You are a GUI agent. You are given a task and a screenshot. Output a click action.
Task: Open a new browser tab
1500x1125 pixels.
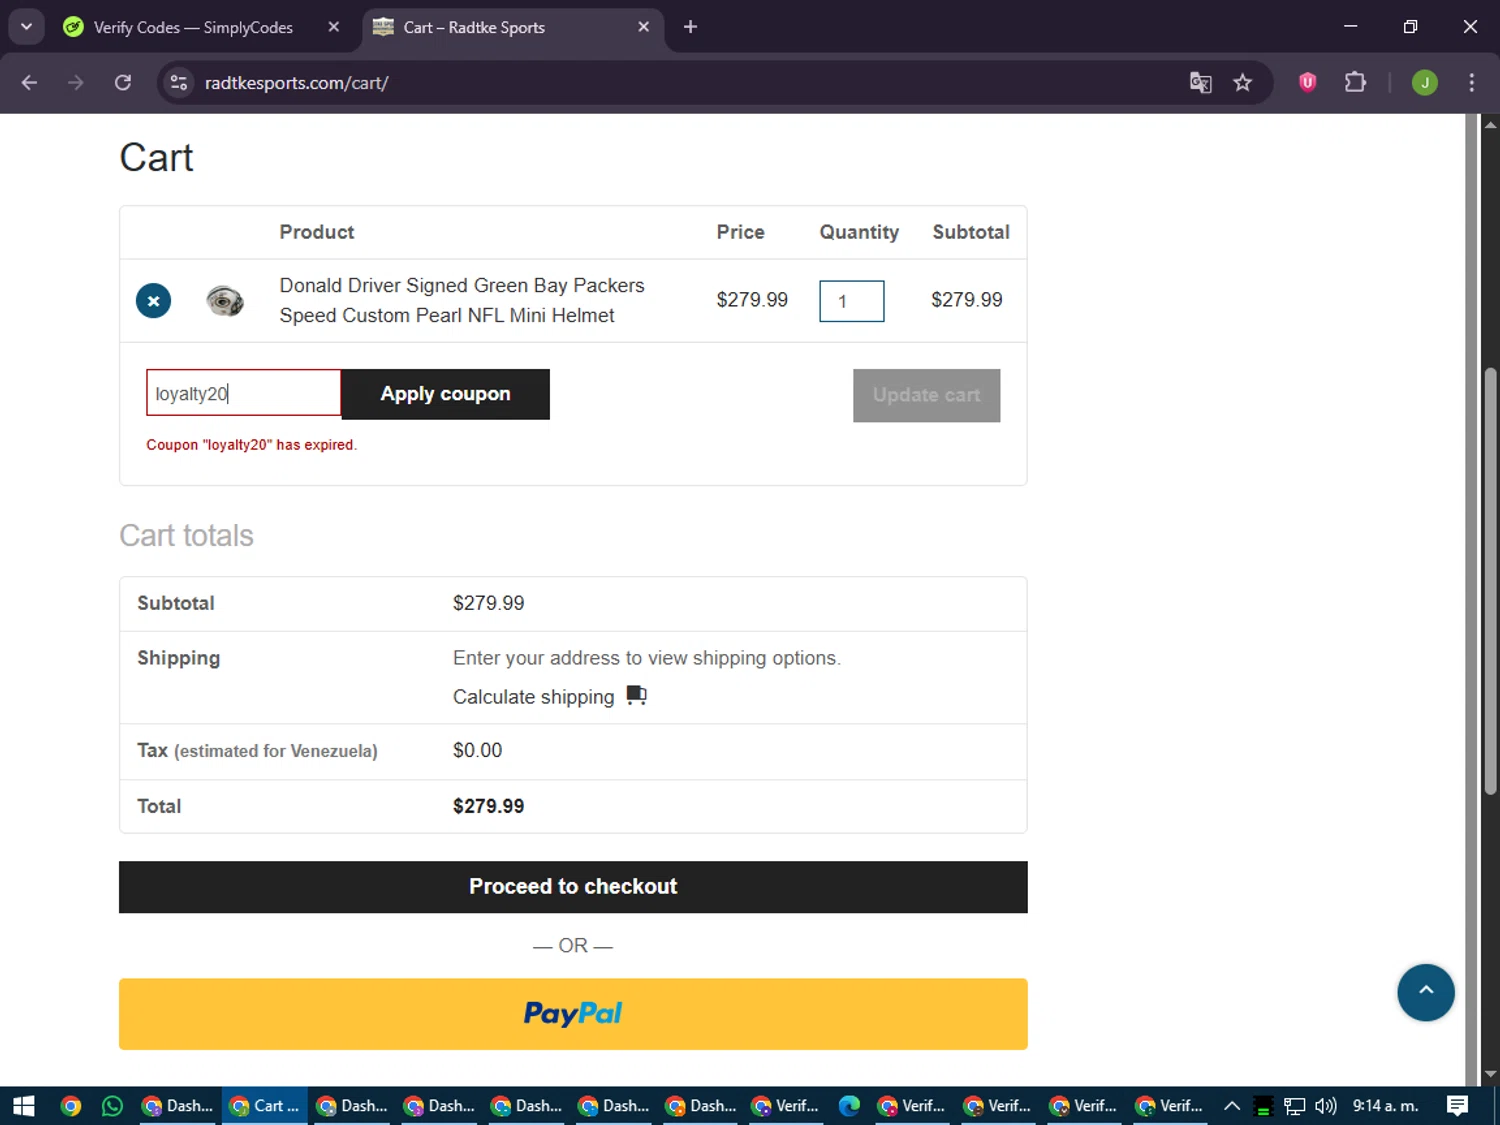(690, 27)
